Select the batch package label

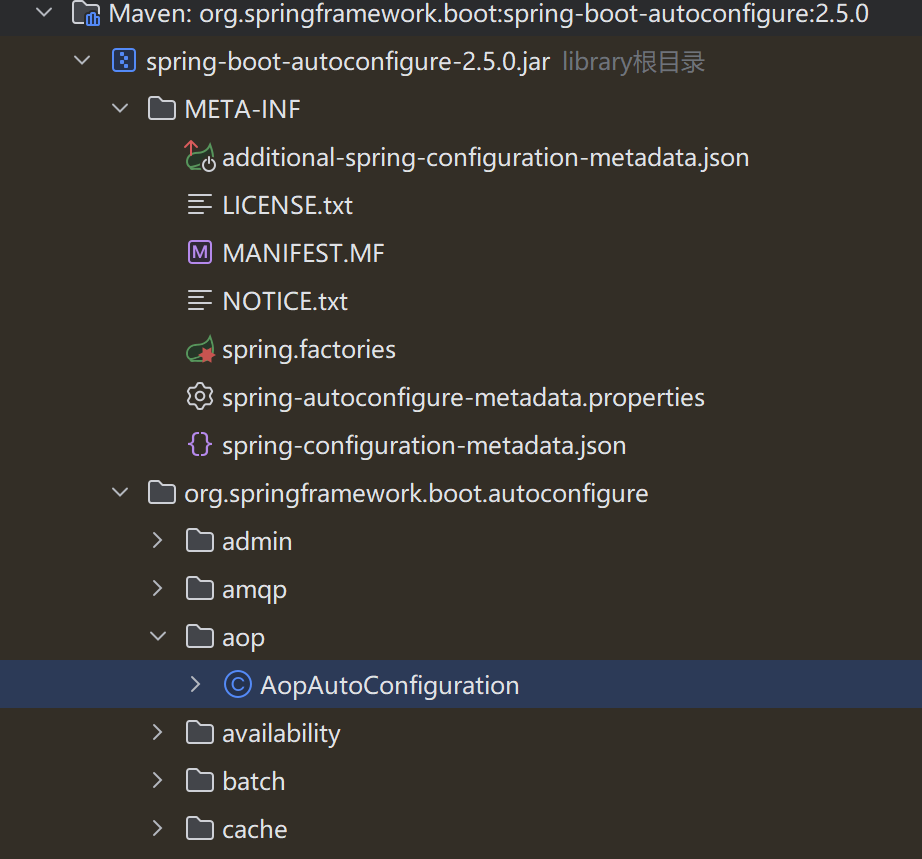[x=253, y=781]
